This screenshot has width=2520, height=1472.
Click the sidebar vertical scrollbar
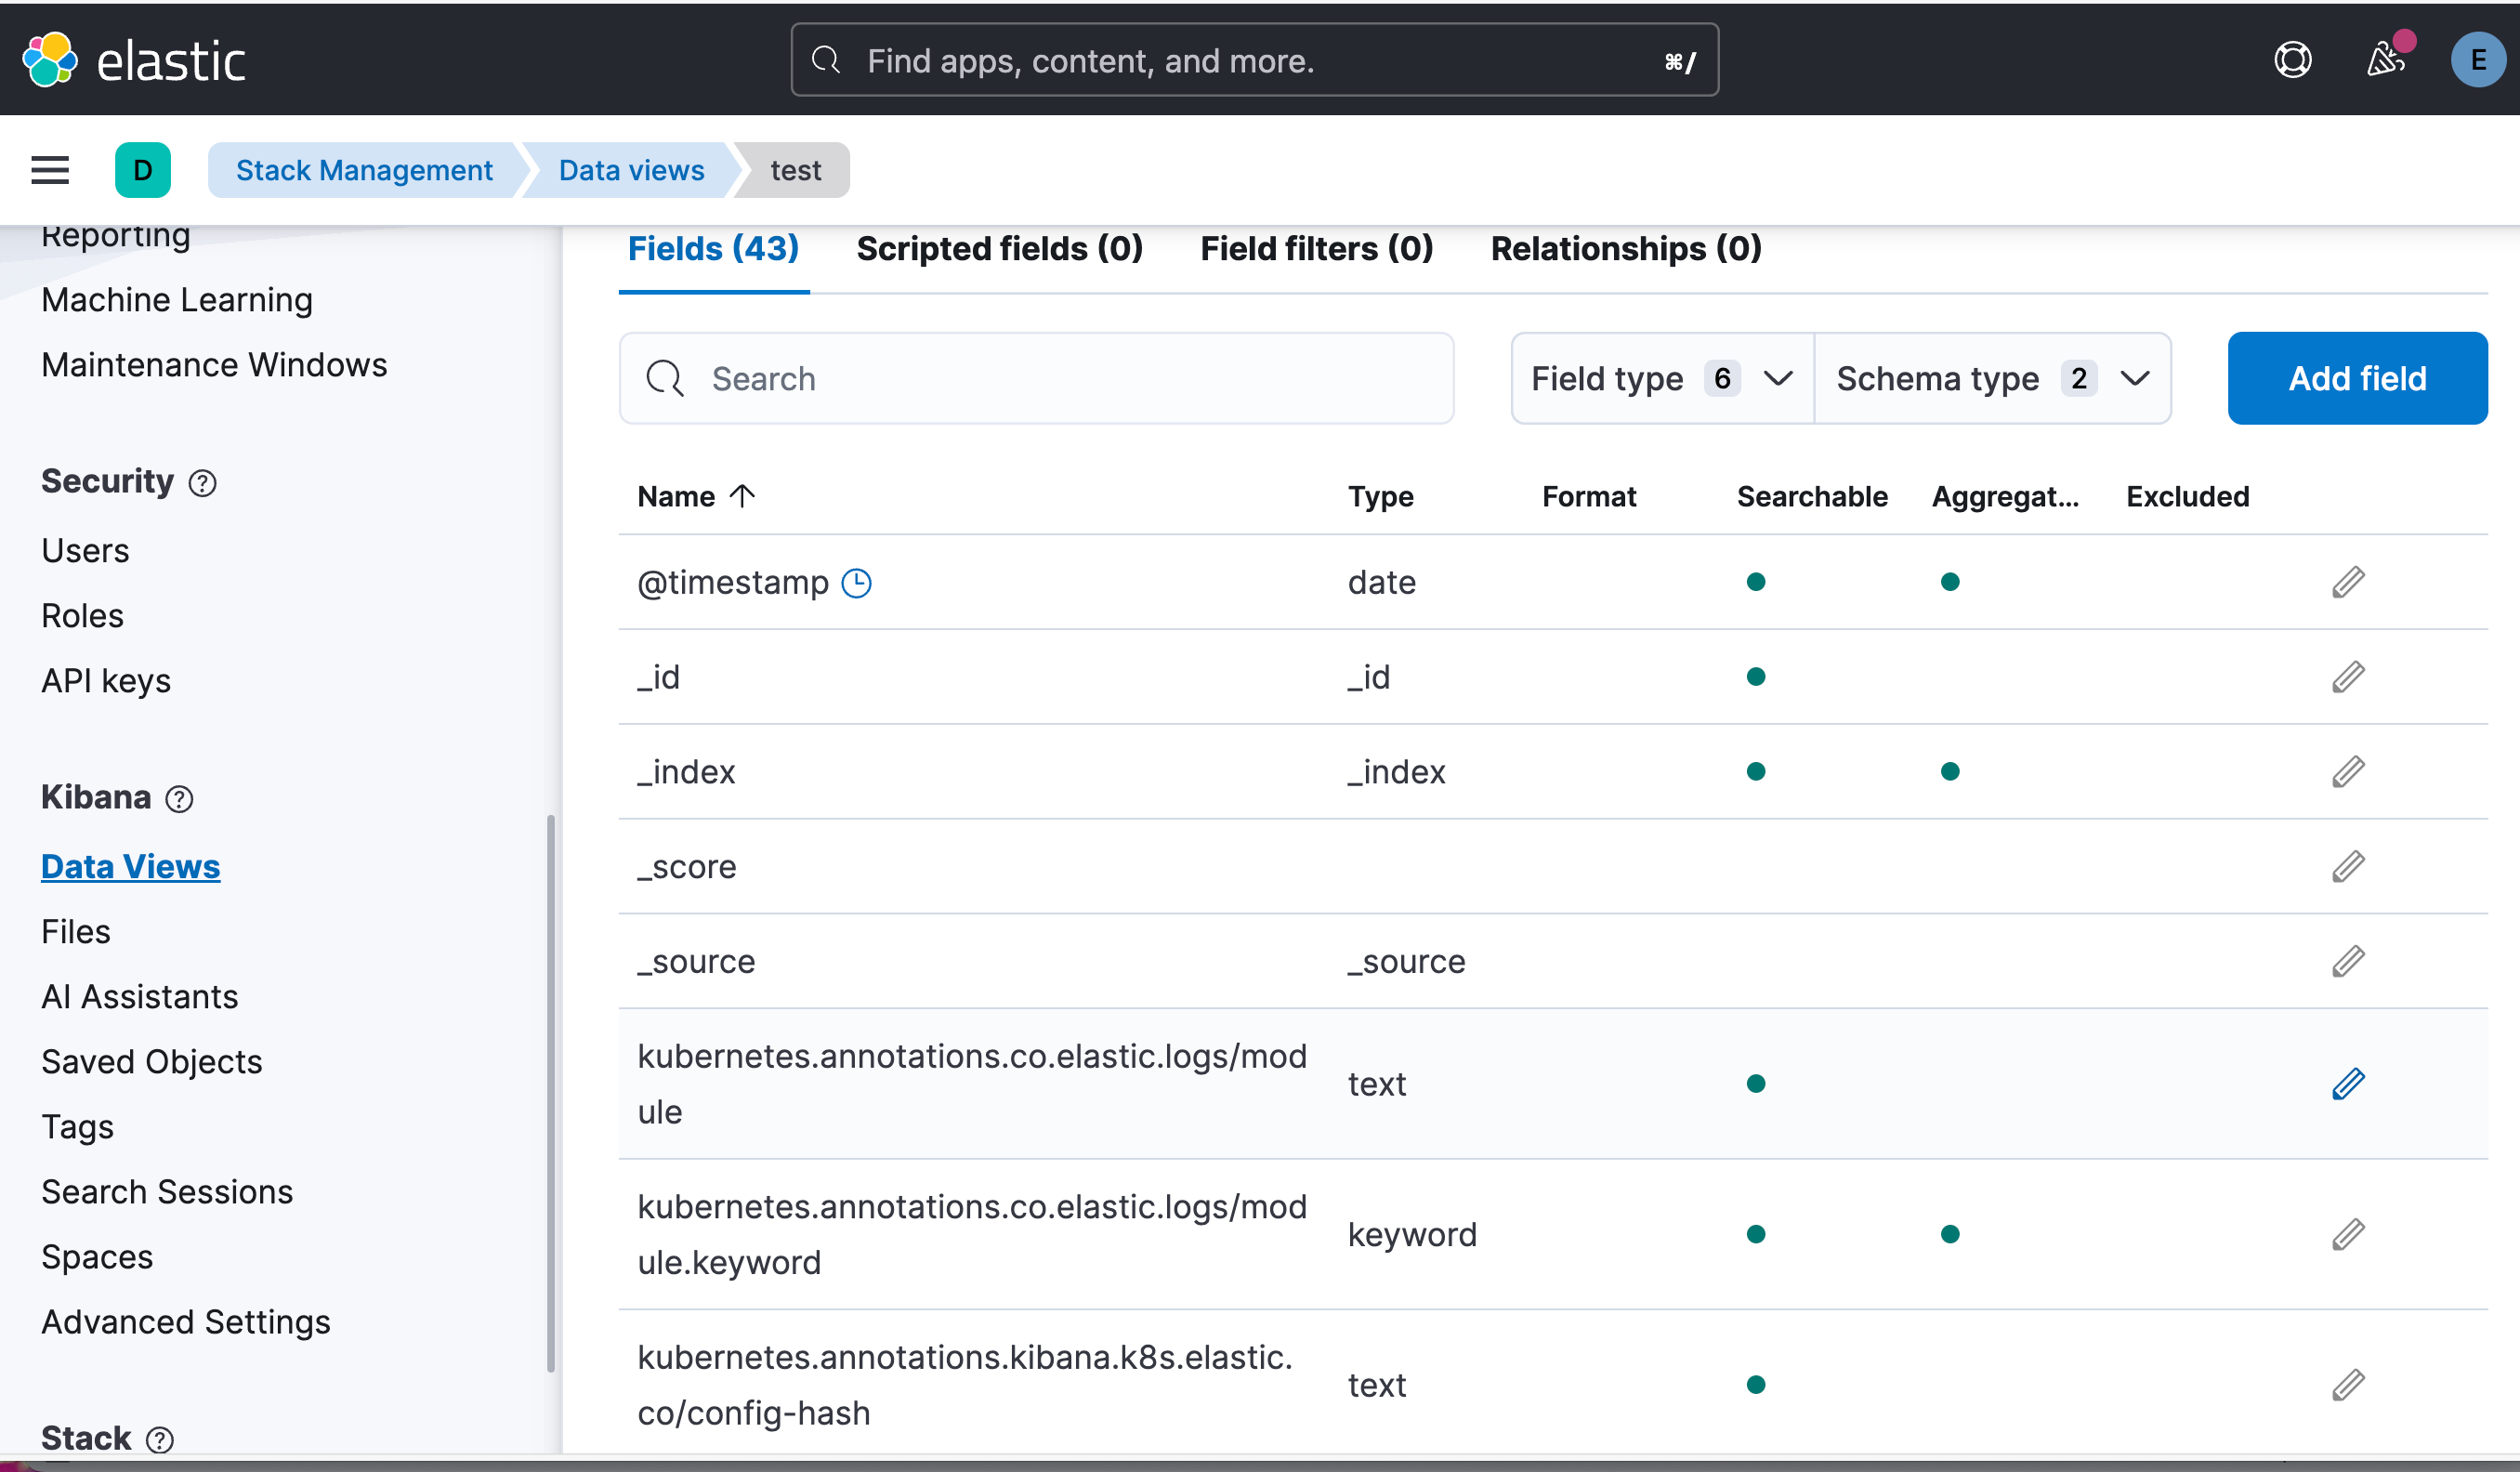(551, 1093)
